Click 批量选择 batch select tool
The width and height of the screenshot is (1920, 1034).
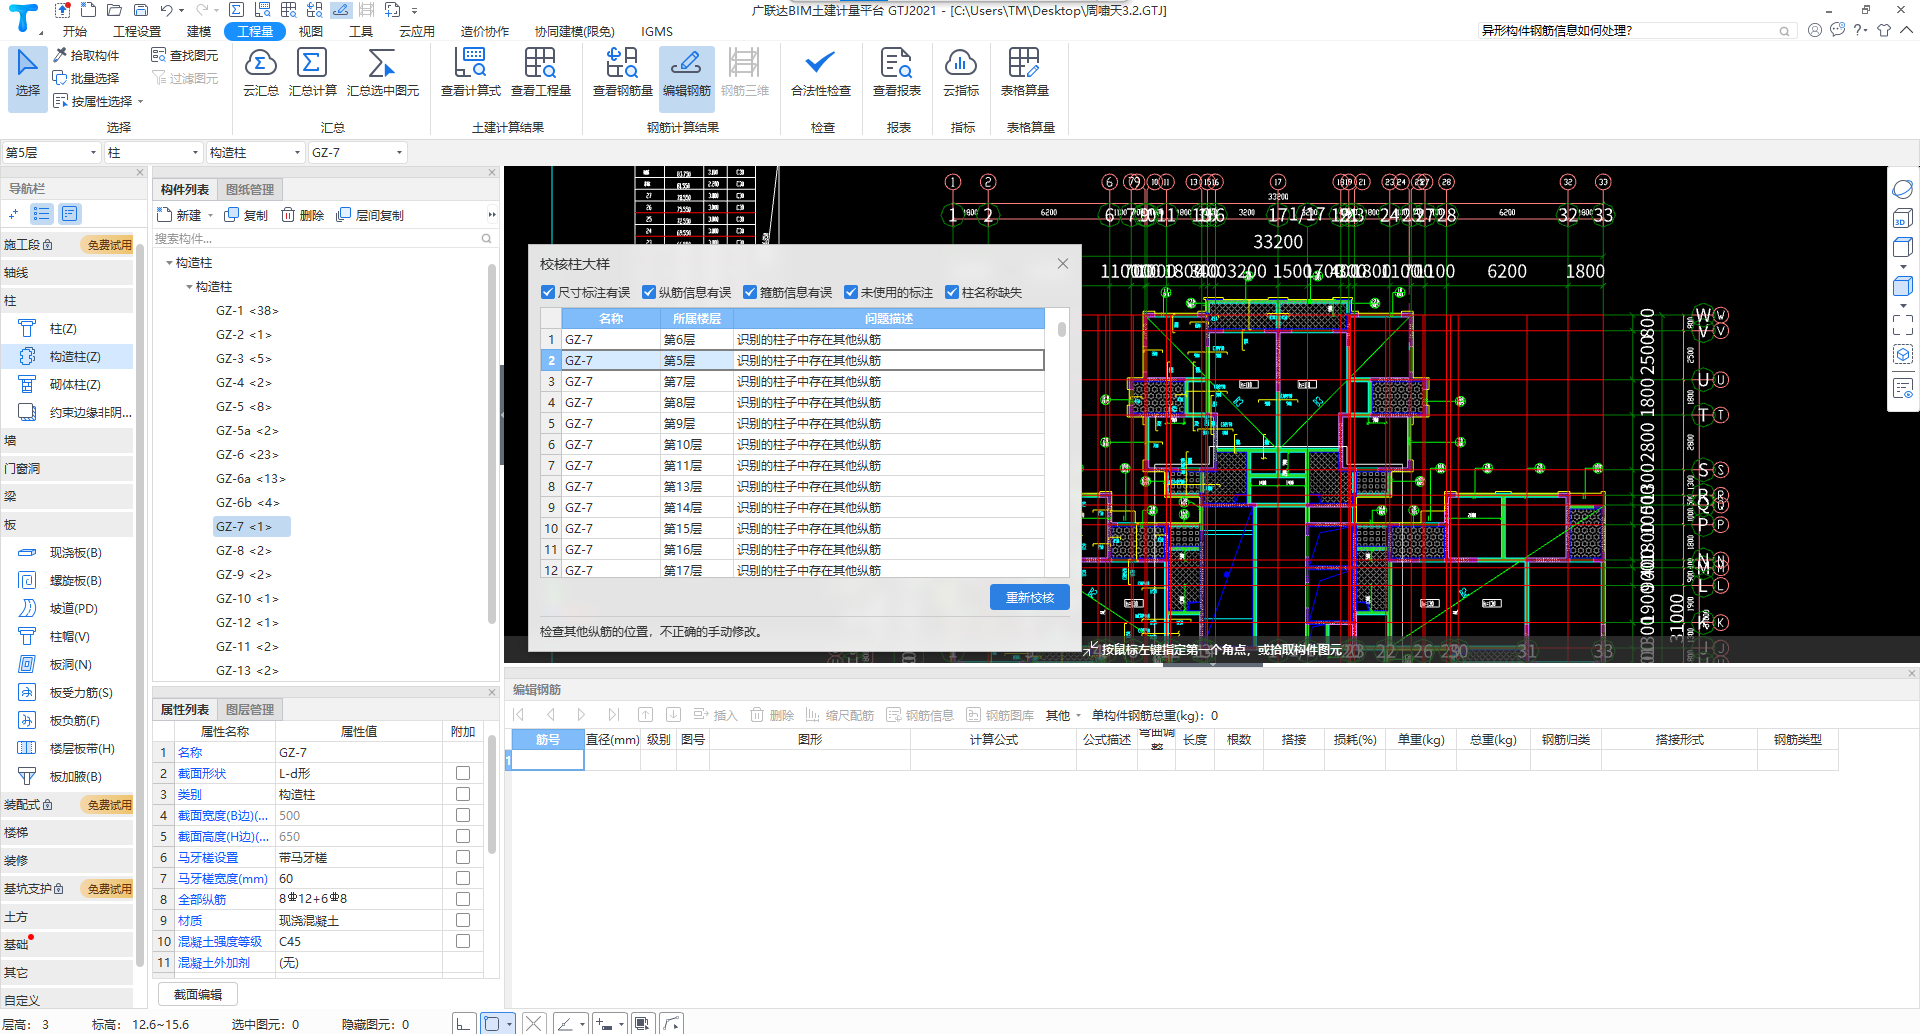pos(86,78)
